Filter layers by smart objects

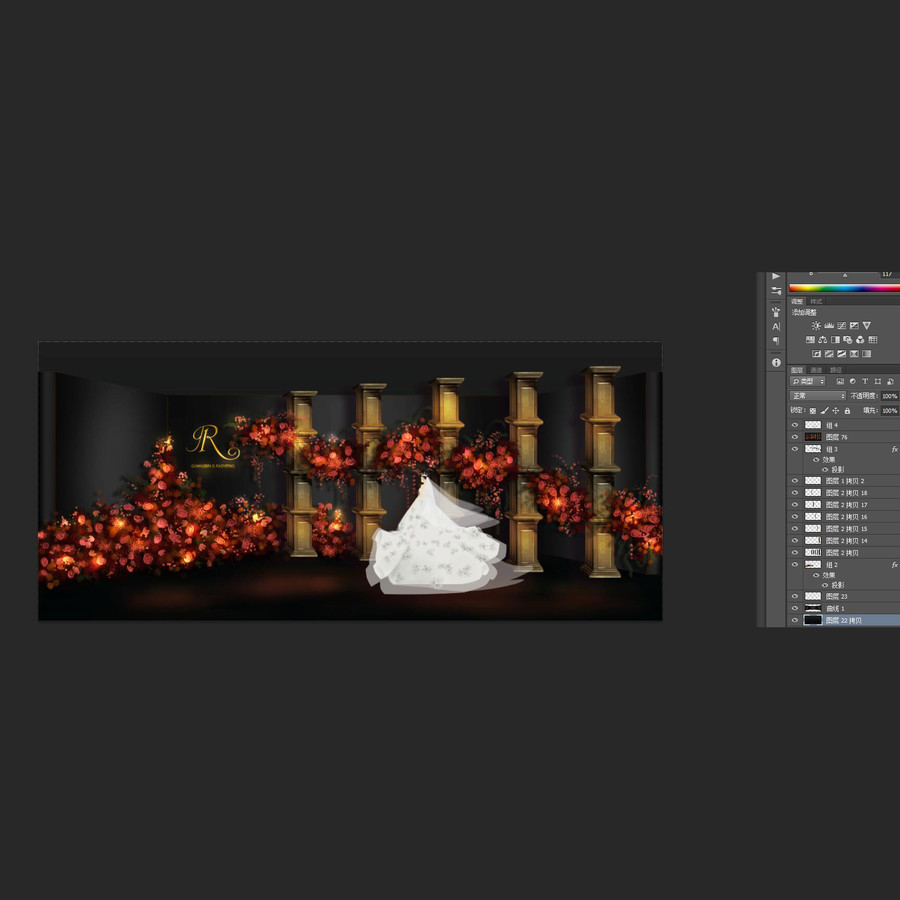pyautogui.click(x=890, y=381)
